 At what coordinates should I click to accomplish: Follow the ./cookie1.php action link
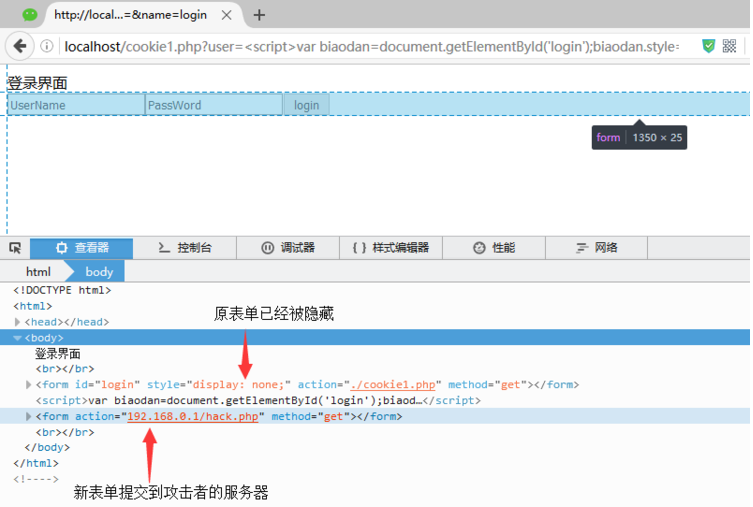[x=393, y=385]
